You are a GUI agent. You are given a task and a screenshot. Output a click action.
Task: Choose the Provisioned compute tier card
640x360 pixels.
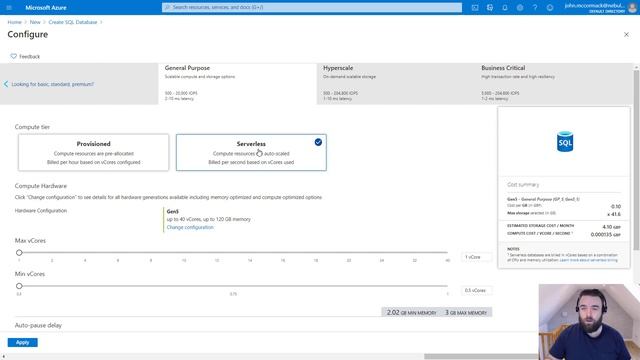tap(93, 153)
